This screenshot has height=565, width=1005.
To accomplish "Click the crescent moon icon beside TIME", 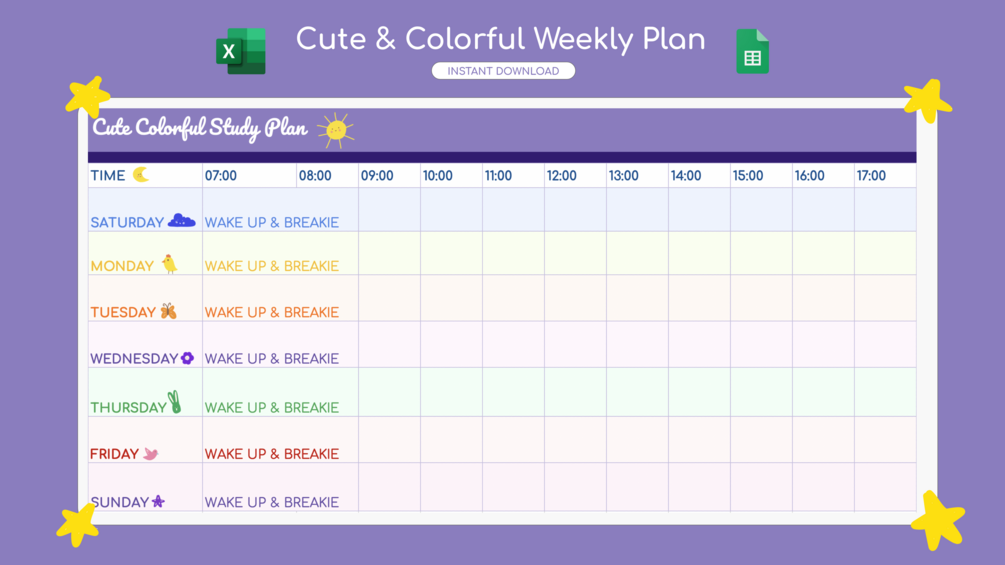I will 141,175.
